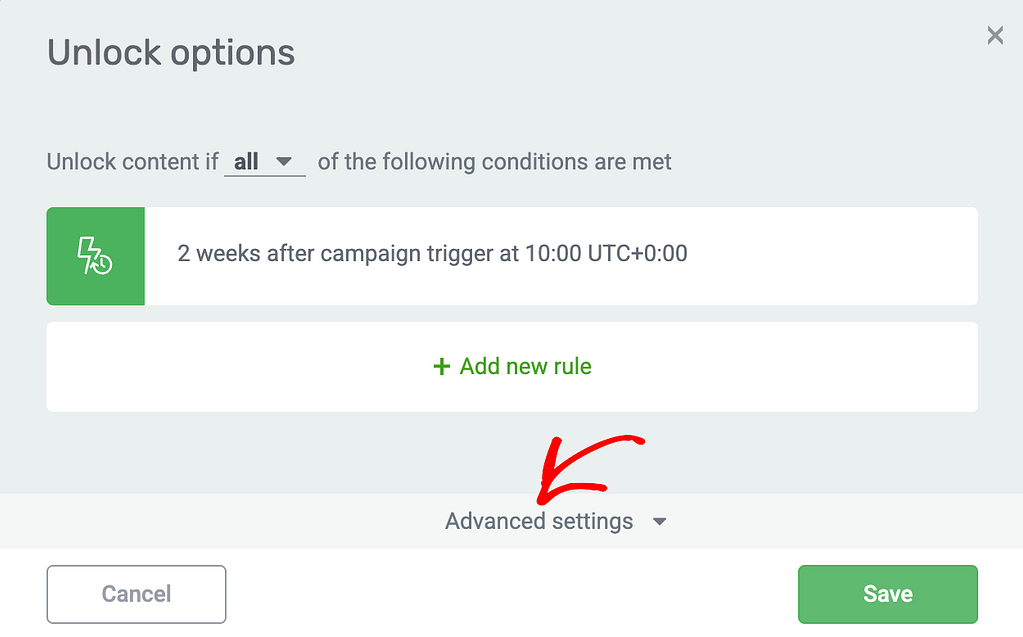Screen dimensions: 1023x637
Task: Click the green campaign trigger timer icon
Action: [x=95, y=256]
